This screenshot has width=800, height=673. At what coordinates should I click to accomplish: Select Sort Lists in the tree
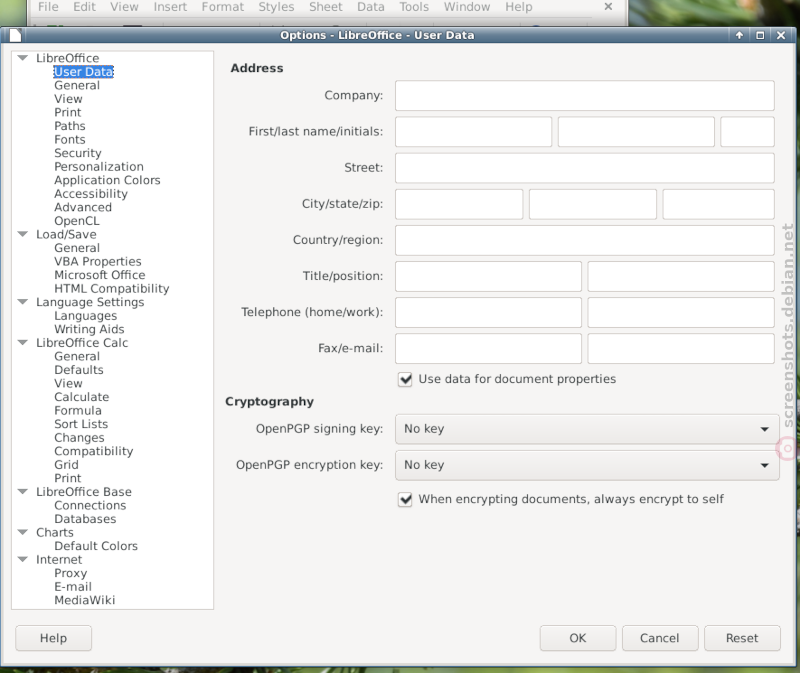[81, 424]
